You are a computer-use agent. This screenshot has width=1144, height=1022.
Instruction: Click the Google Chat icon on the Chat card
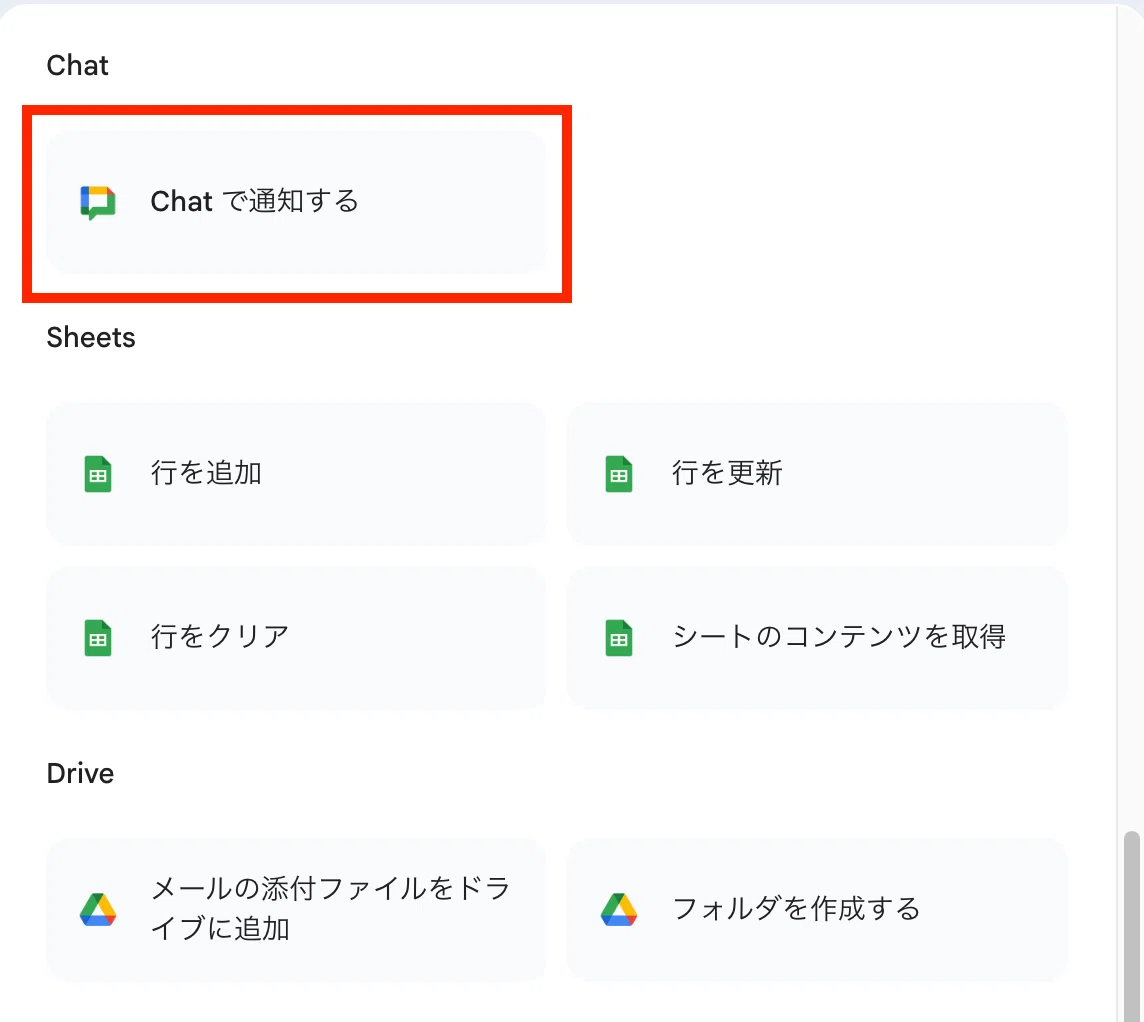coord(98,202)
